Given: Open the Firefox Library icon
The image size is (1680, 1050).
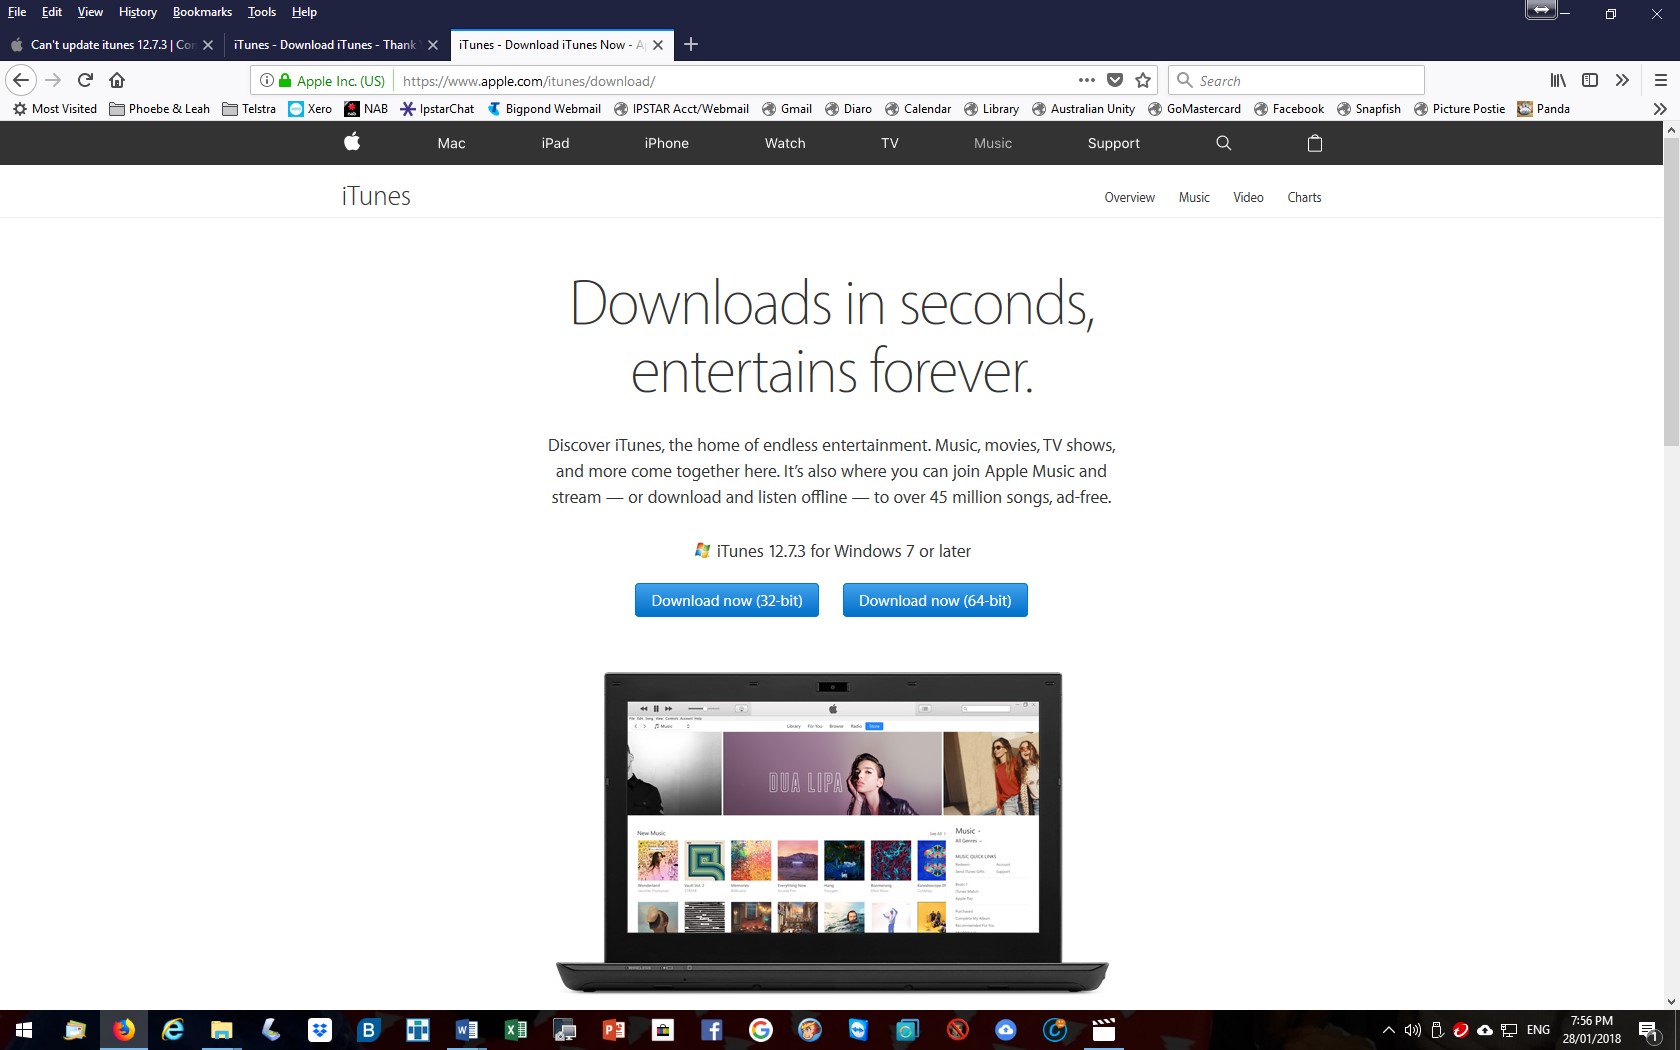Looking at the screenshot, I should click(1558, 80).
